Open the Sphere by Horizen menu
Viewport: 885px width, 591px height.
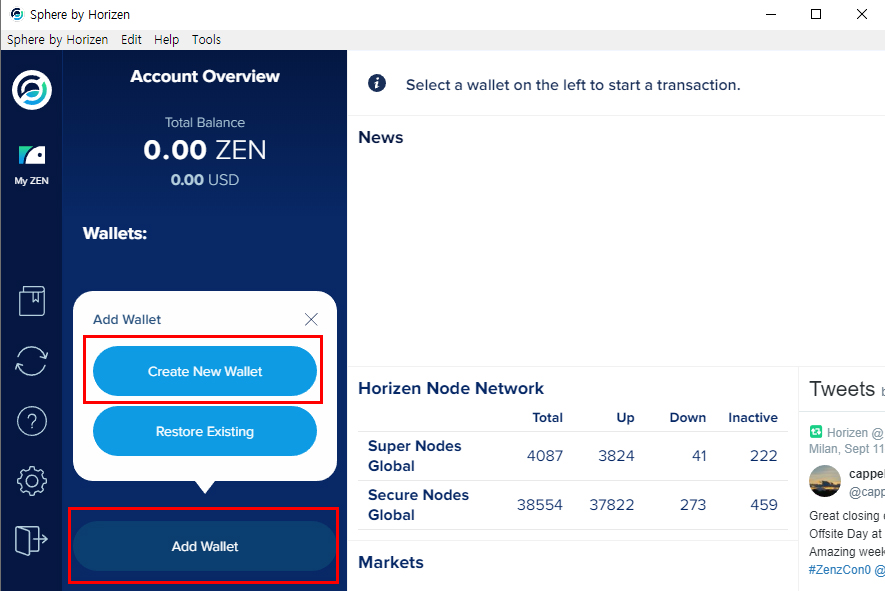click(58, 40)
